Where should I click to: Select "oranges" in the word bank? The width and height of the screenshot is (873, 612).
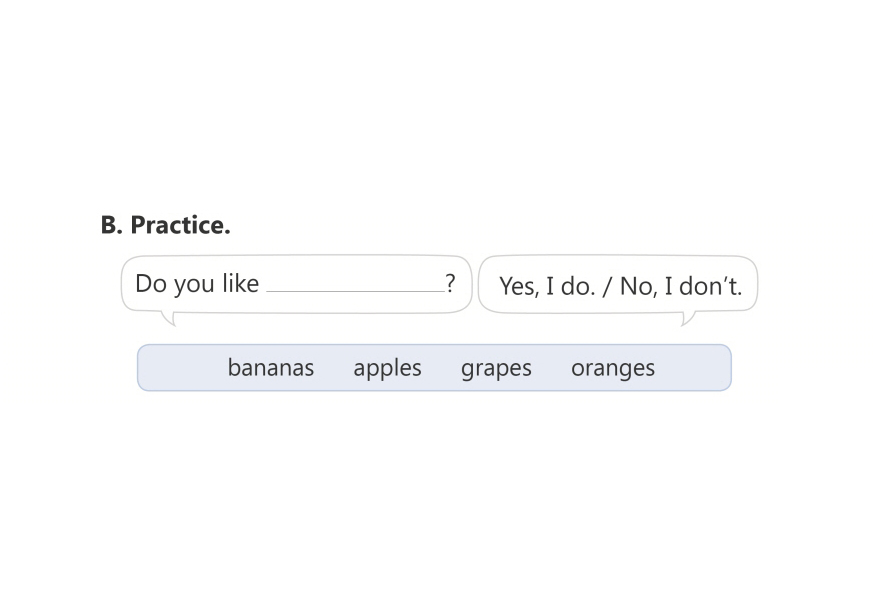(x=612, y=368)
